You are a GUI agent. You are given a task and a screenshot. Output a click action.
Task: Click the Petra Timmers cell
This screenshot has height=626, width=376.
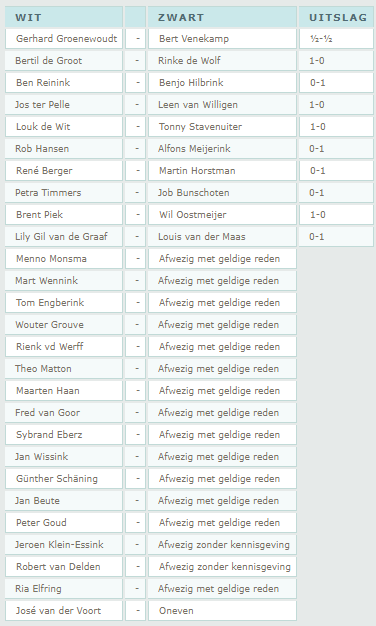pyautogui.click(x=64, y=192)
